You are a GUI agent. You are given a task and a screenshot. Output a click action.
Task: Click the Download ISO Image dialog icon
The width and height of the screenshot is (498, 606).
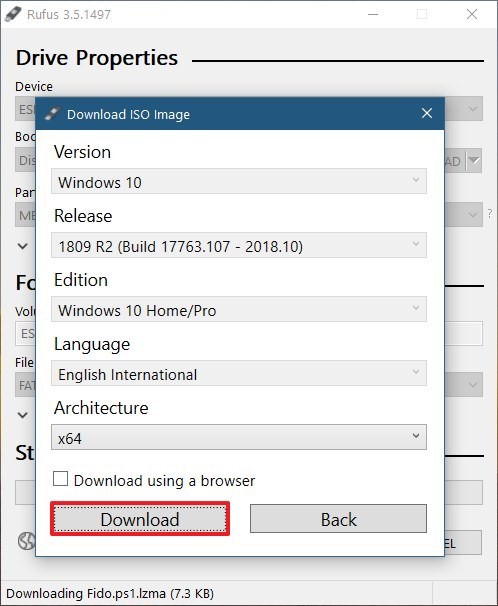52,114
